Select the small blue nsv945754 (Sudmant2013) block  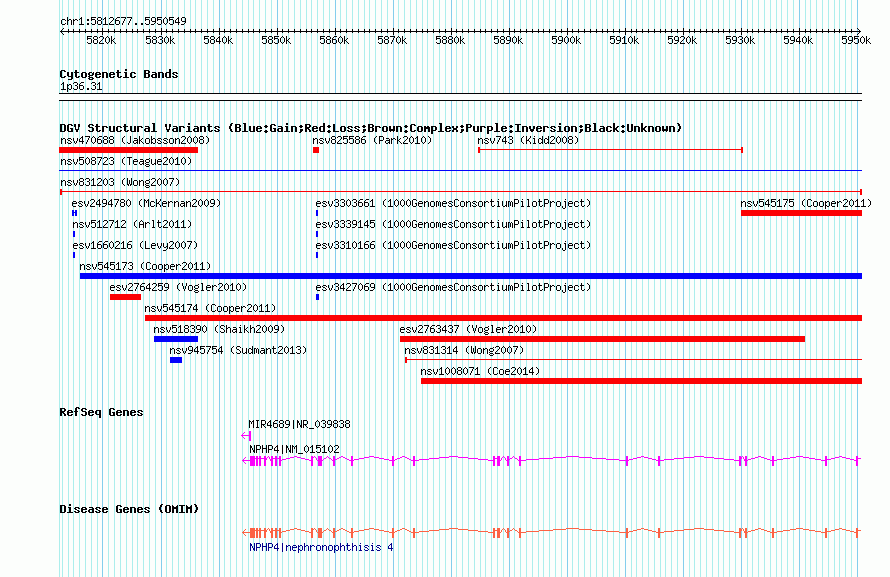[x=176, y=360]
